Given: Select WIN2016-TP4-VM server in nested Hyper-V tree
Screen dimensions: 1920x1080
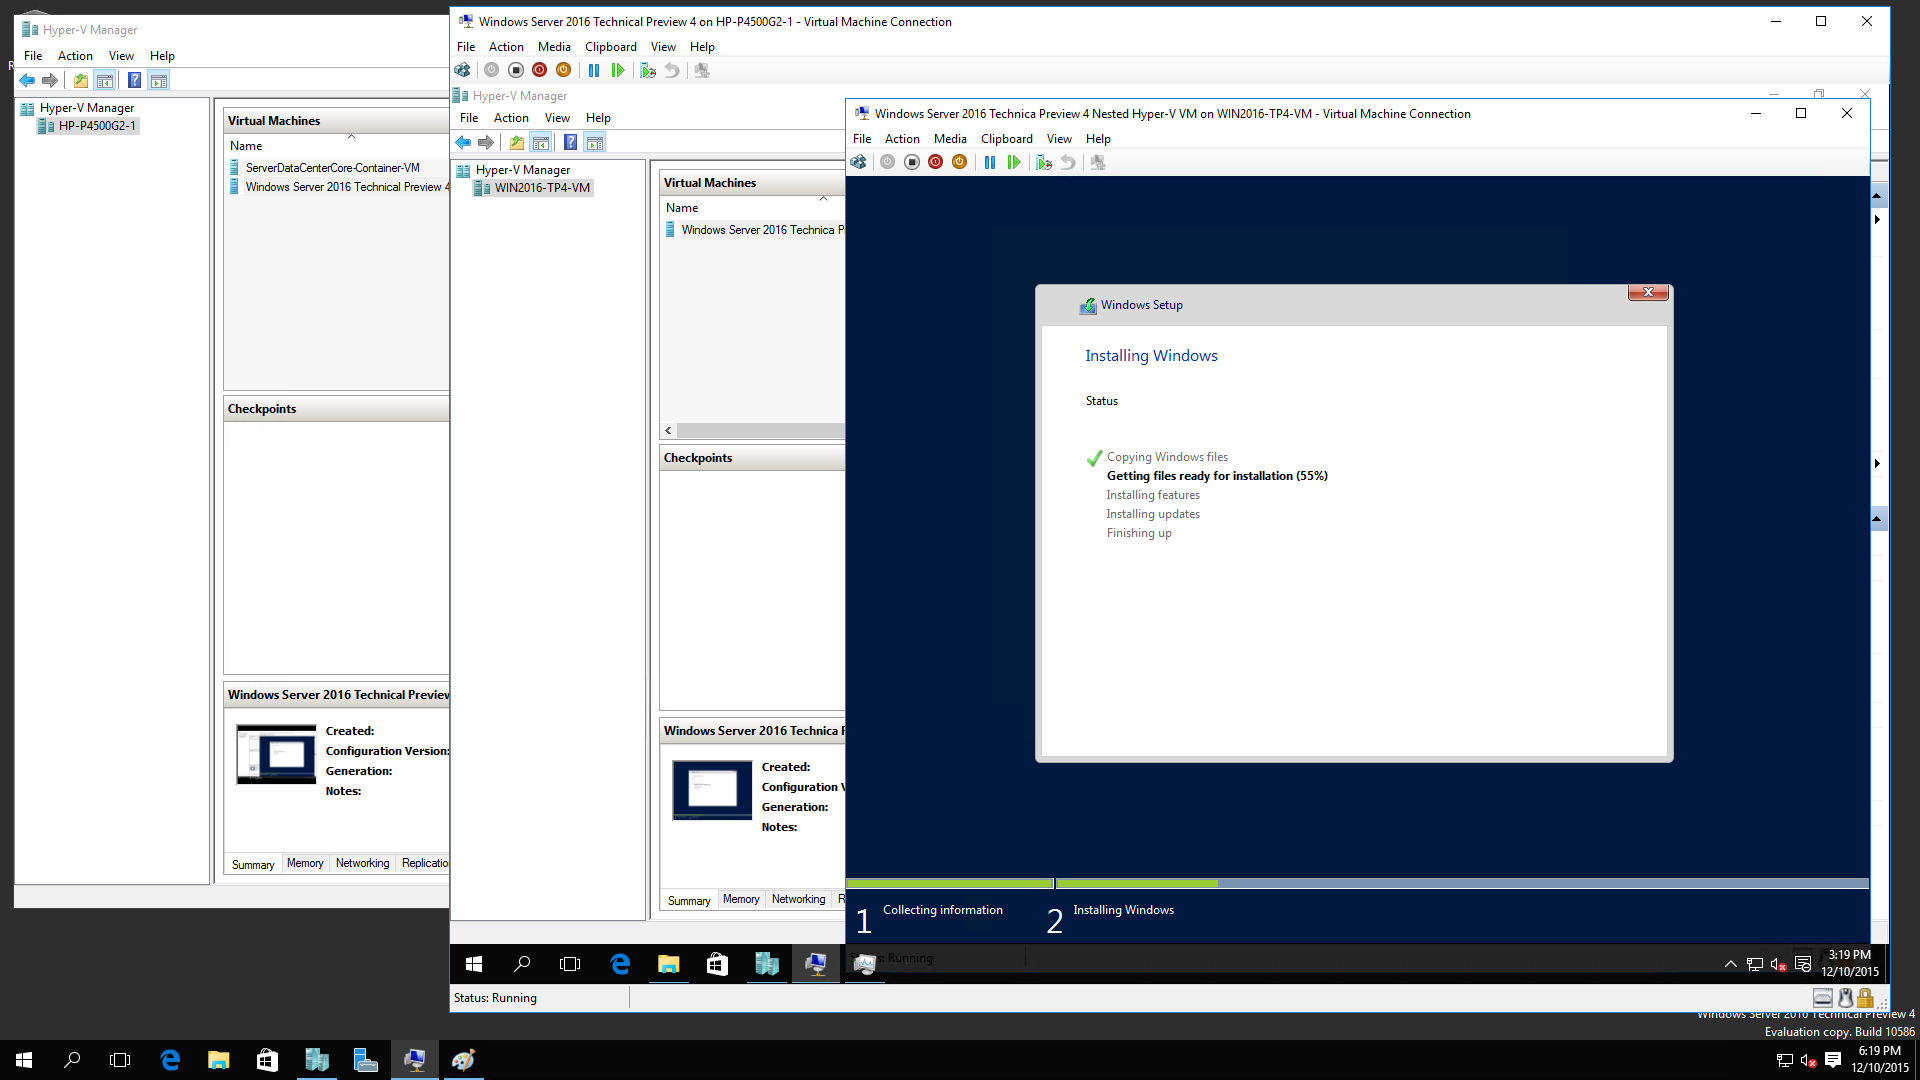Looking at the screenshot, I should (533, 188).
